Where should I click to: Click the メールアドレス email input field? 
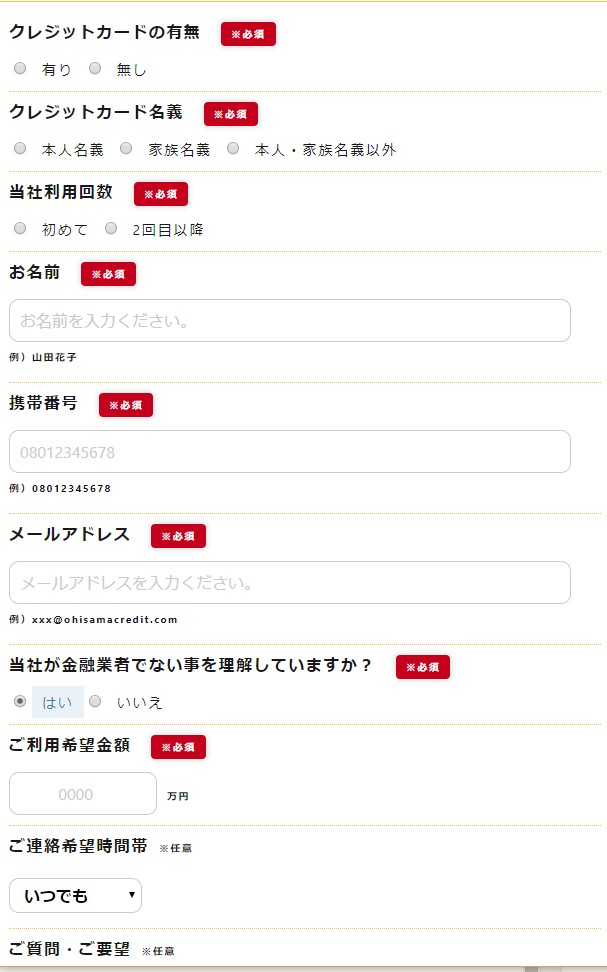tap(289, 583)
